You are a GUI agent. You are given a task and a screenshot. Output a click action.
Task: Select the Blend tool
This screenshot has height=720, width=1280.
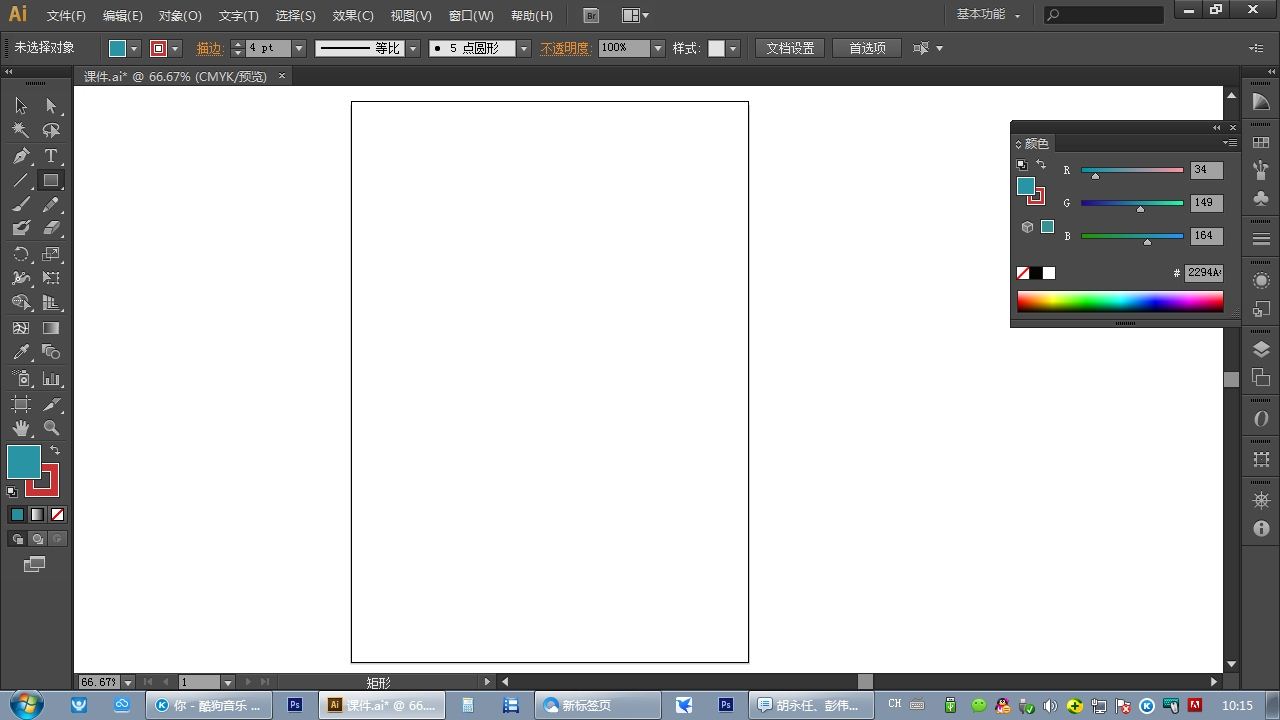(51, 352)
